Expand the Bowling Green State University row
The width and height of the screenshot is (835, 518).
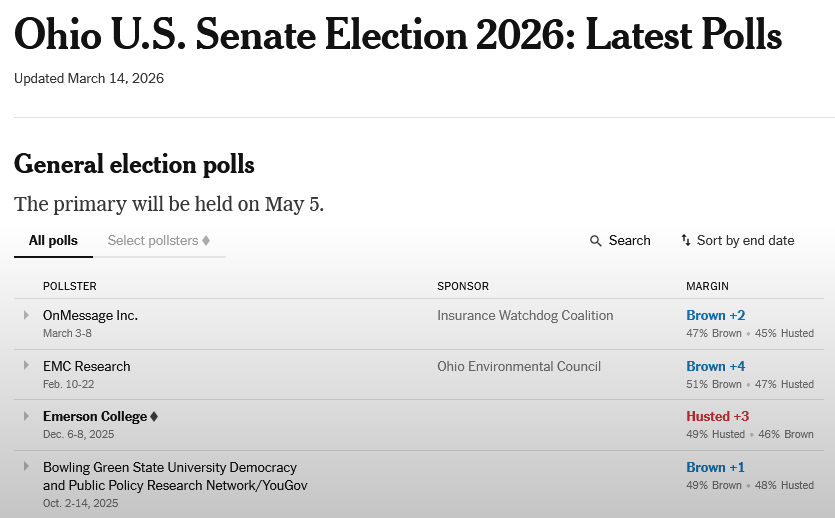pos(27,467)
